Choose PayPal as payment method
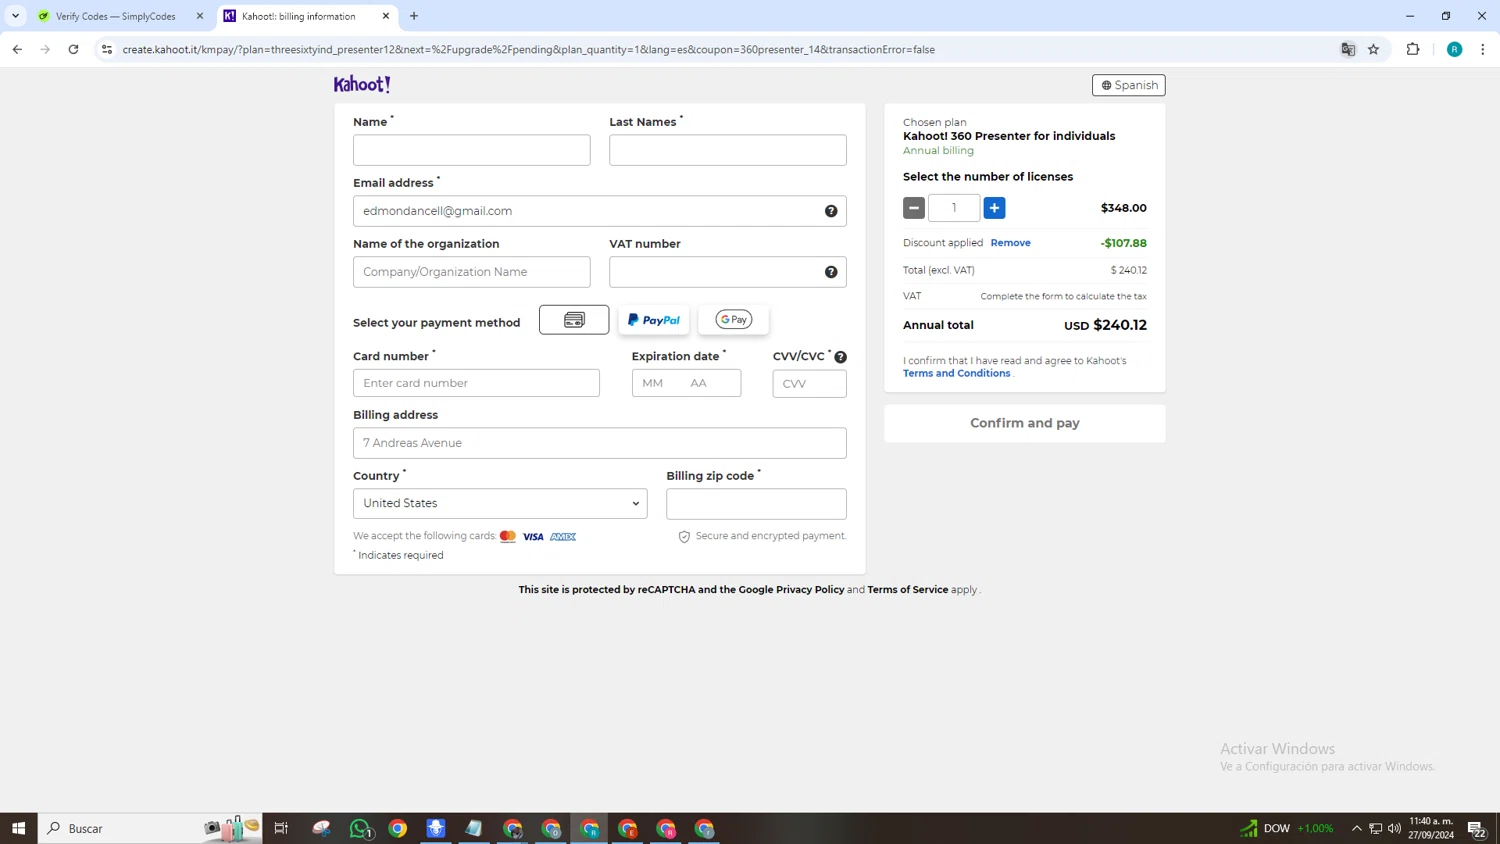 653,320
